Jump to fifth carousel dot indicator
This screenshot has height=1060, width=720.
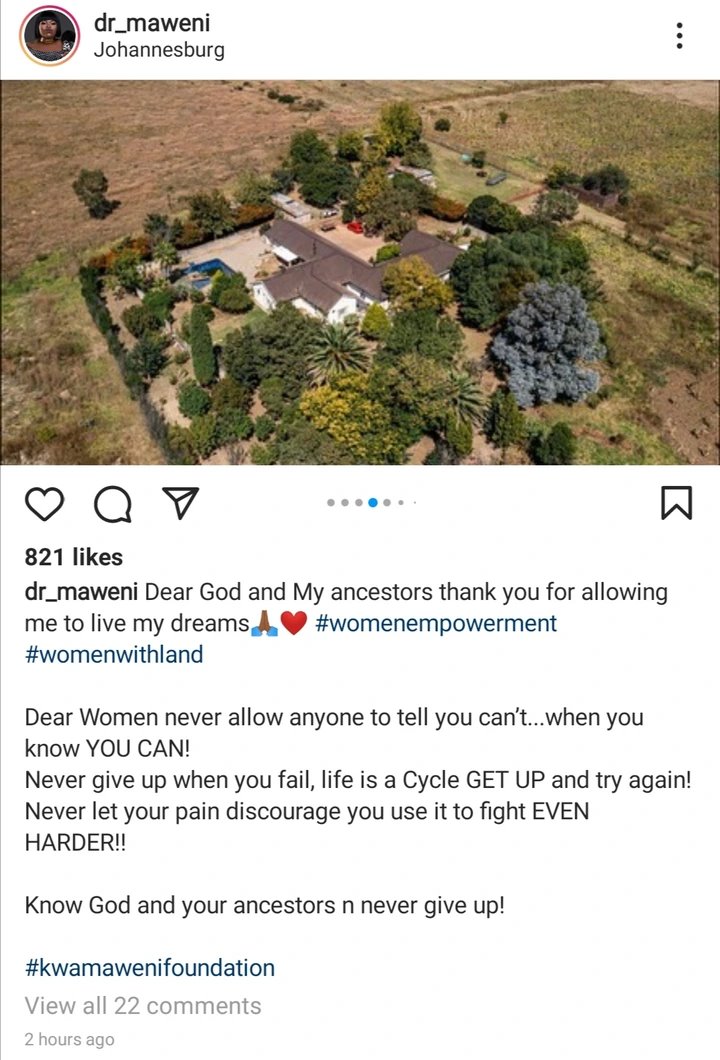(x=387, y=502)
